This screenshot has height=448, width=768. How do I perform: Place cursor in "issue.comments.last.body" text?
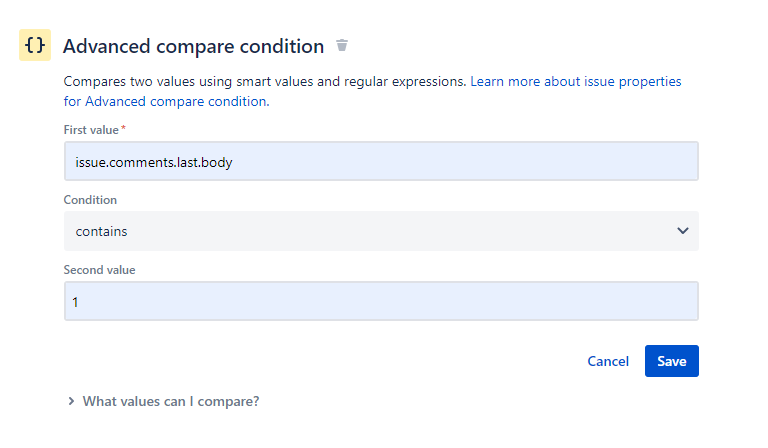pyautogui.click(x=154, y=161)
